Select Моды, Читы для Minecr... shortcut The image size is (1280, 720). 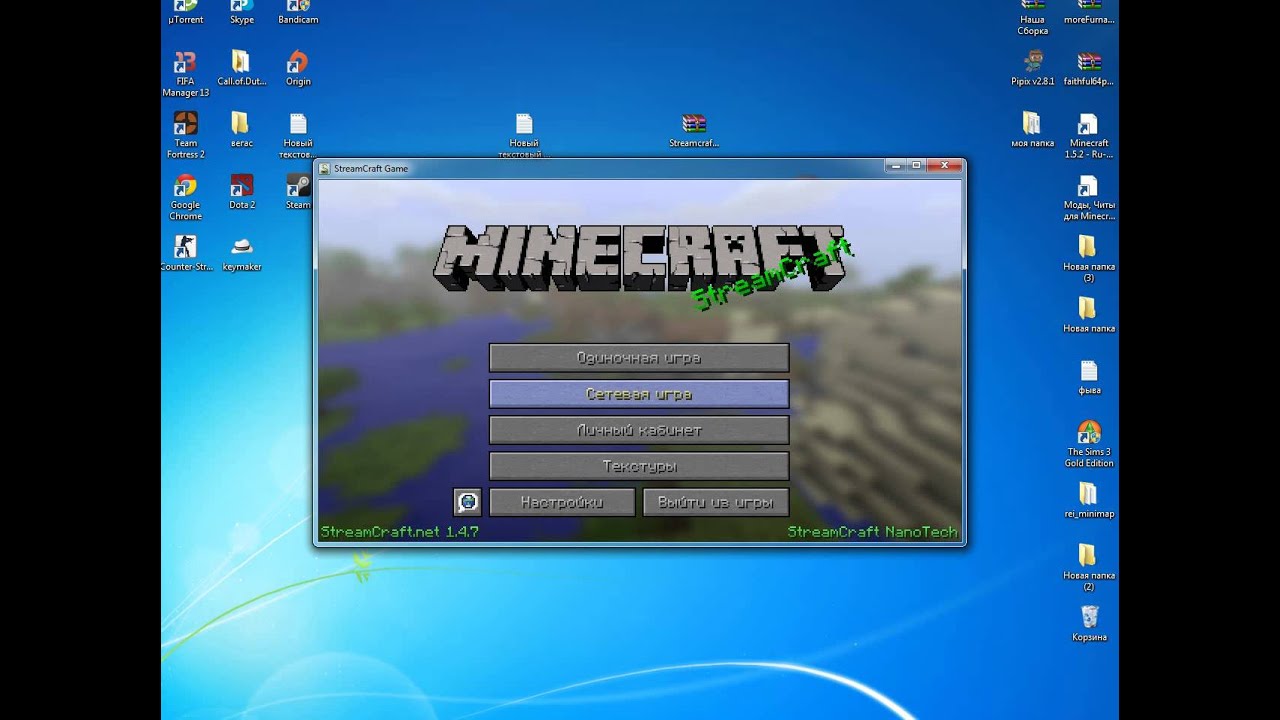tap(1089, 198)
